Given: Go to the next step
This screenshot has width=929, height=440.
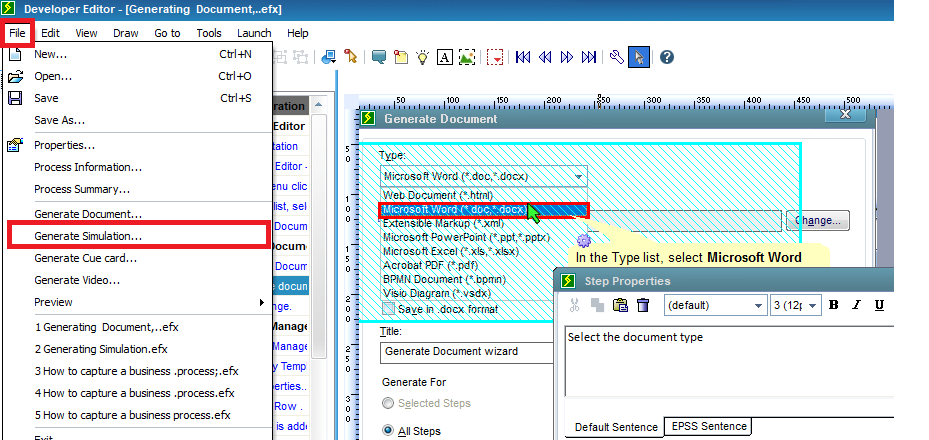Looking at the screenshot, I should coord(567,57).
